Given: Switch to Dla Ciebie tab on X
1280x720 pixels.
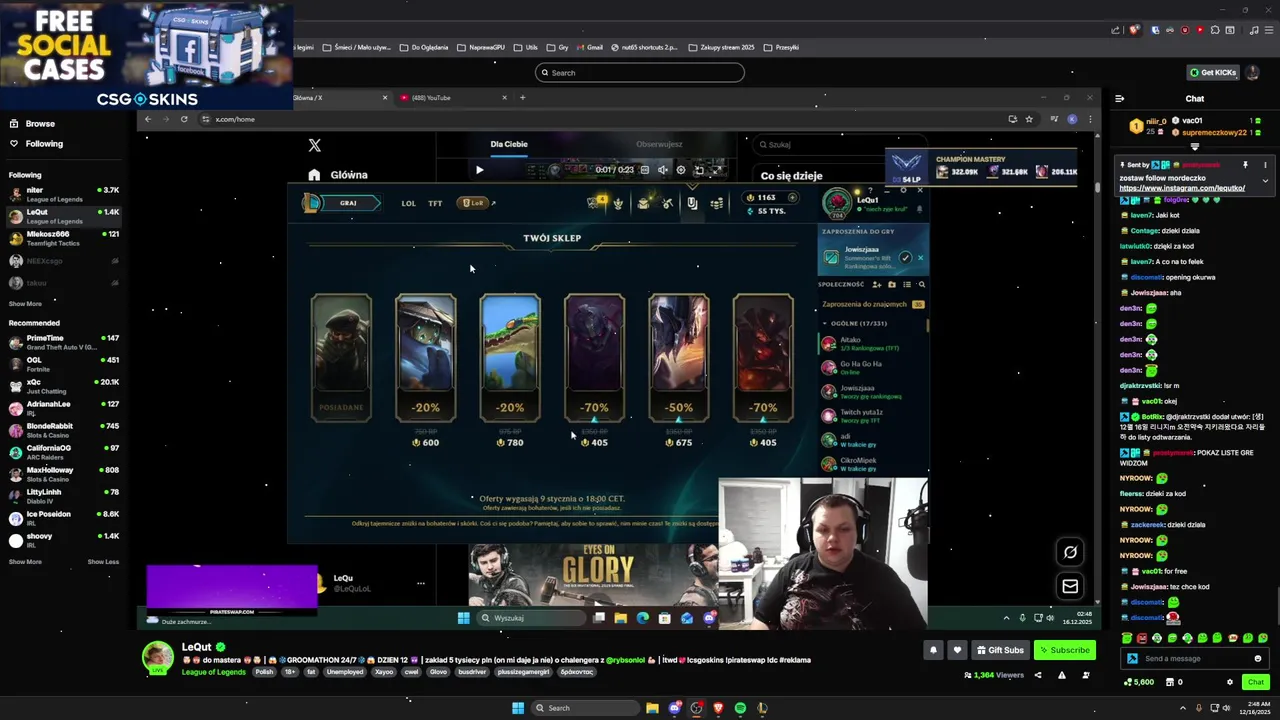Looking at the screenshot, I should click(x=509, y=144).
